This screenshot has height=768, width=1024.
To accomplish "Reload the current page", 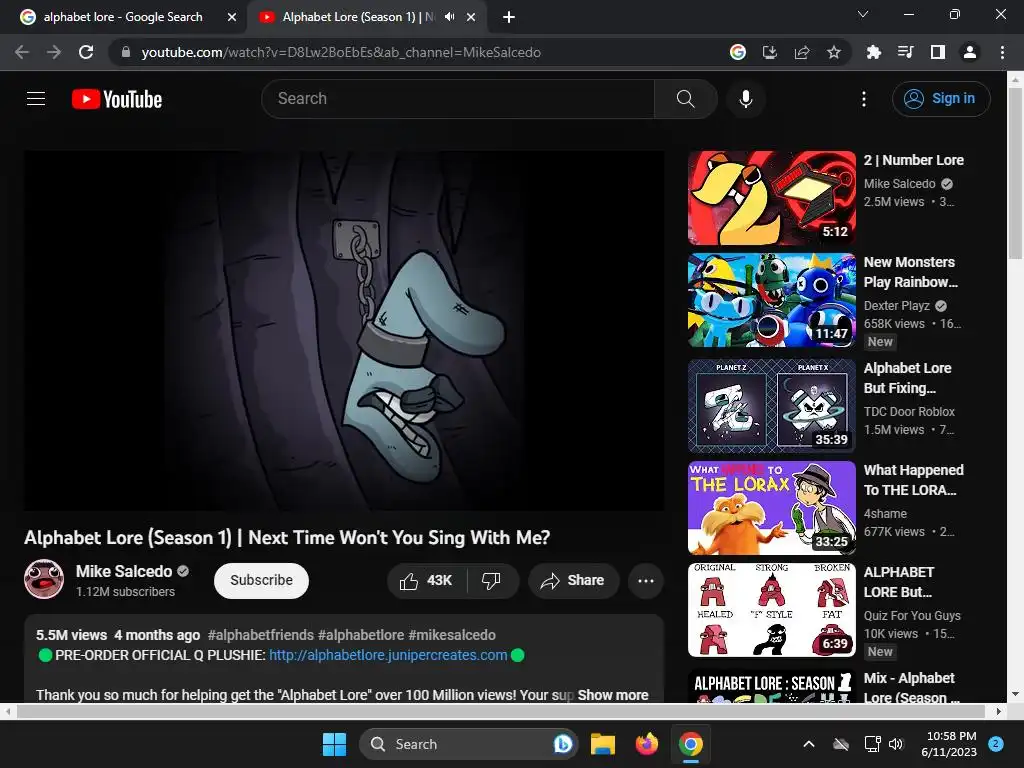I will 86,52.
